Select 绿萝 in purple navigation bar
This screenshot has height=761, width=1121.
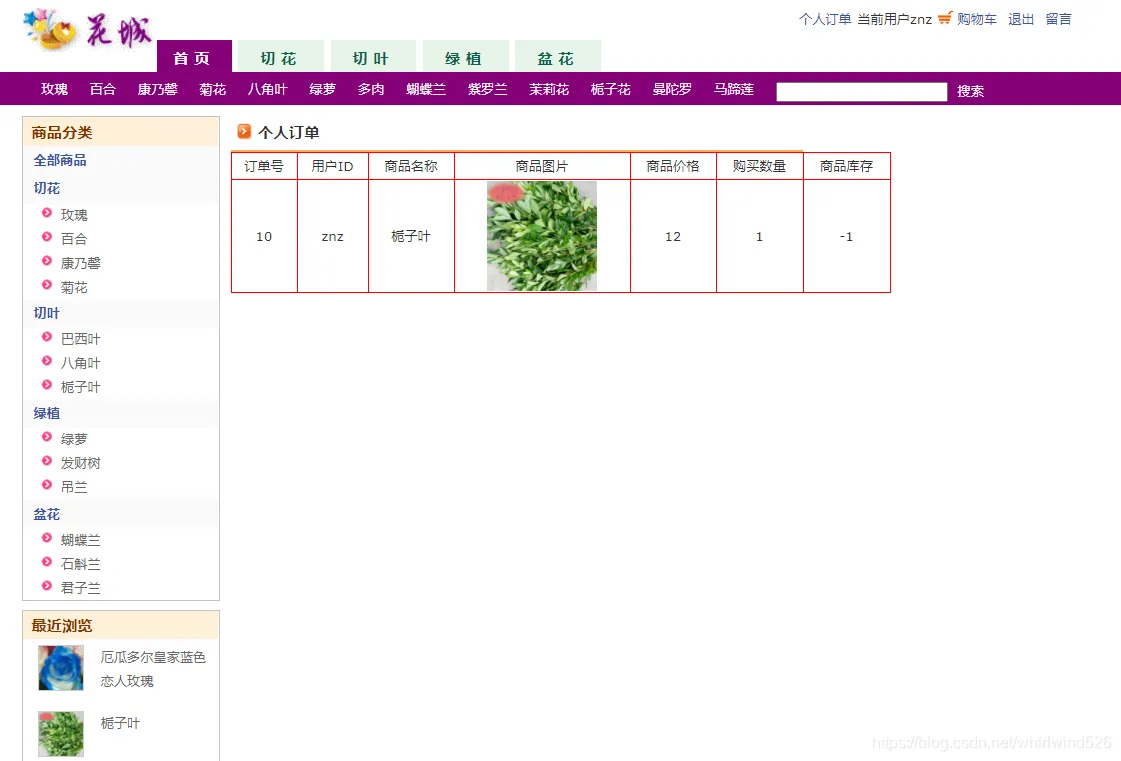click(322, 89)
